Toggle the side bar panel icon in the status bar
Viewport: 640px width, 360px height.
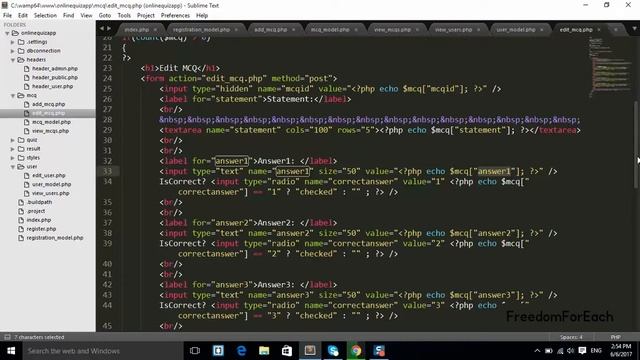(7, 337)
